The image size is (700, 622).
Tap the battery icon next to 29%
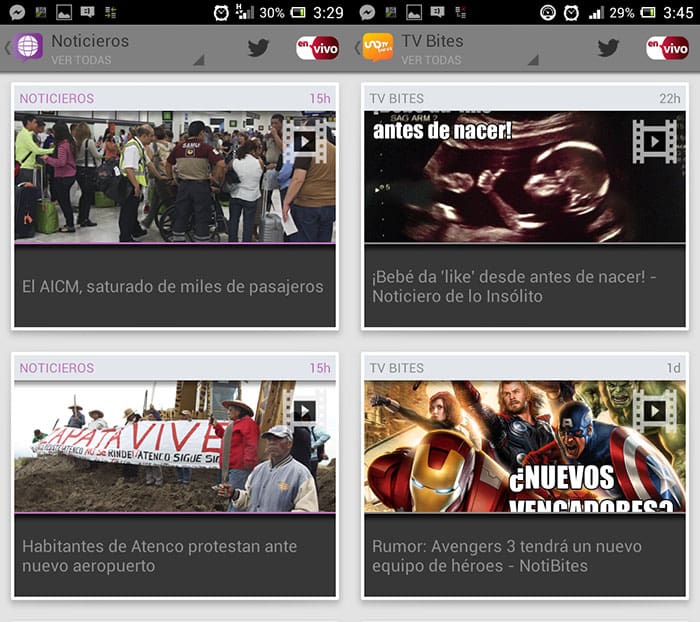tap(648, 13)
